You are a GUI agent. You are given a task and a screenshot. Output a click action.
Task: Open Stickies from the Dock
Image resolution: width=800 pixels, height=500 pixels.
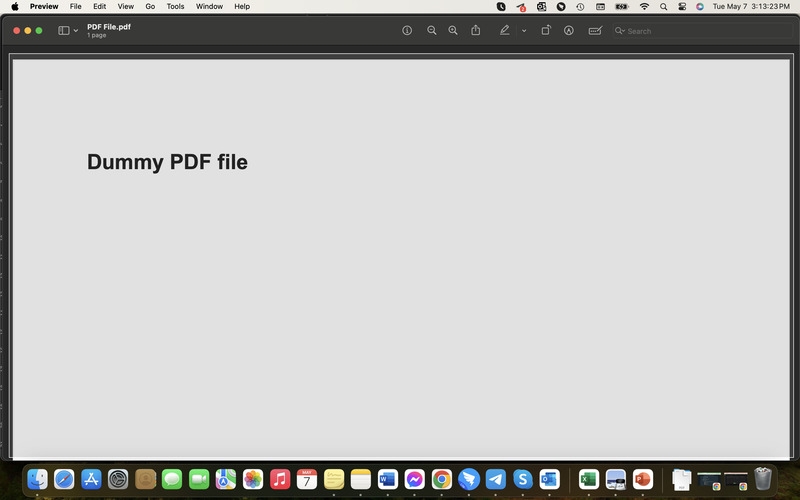point(334,480)
